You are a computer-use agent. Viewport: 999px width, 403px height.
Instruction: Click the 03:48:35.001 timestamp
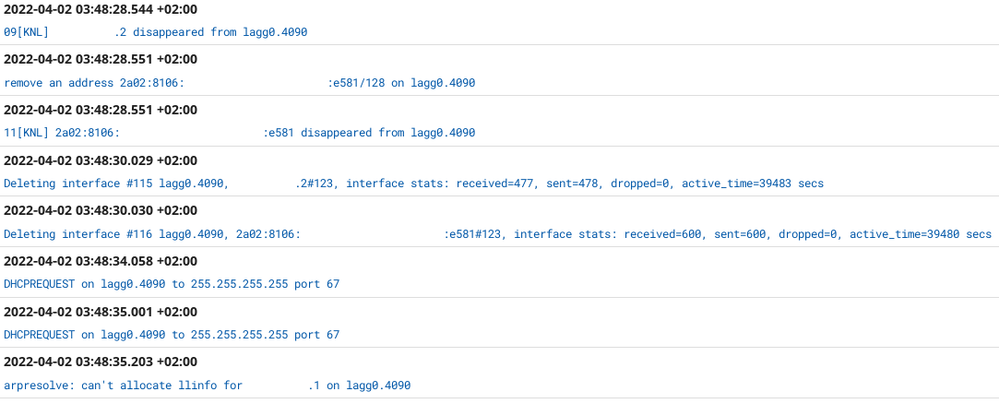point(101,311)
